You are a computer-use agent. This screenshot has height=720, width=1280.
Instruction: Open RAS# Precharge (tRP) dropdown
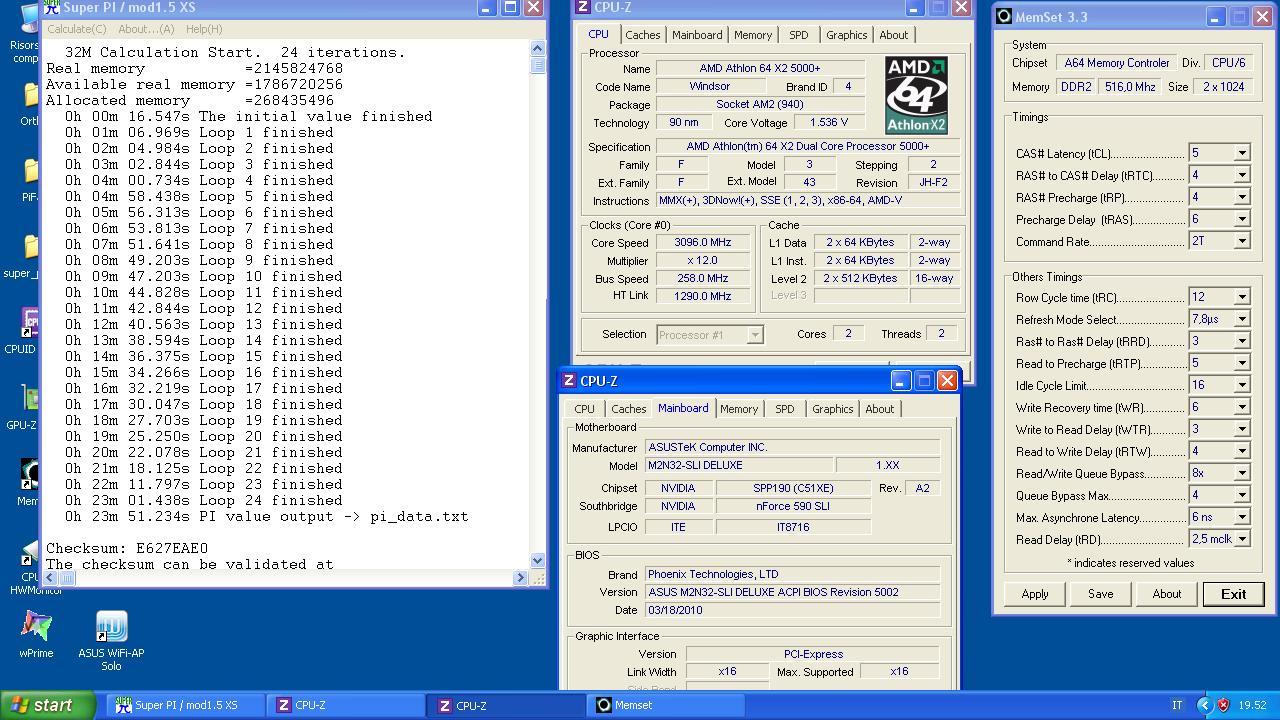pos(1241,198)
